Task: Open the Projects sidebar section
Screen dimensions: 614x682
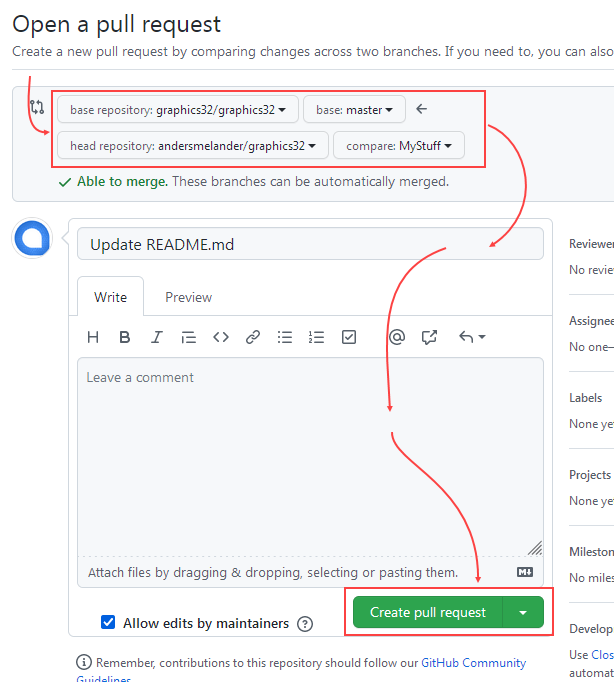Action: click(x=590, y=475)
